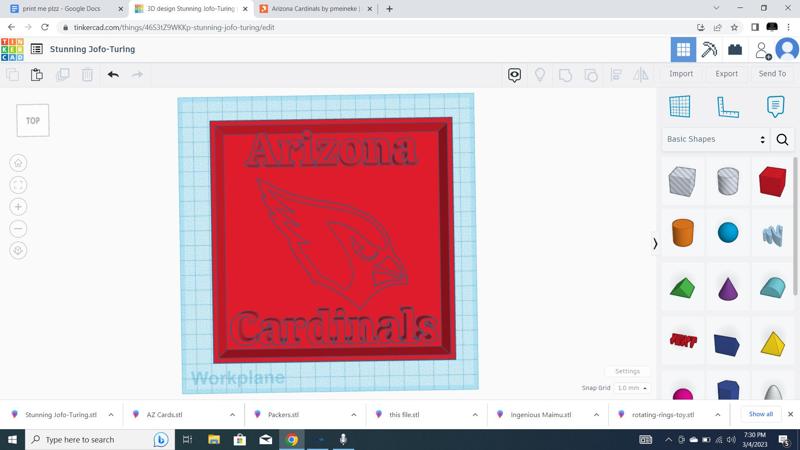The width and height of the screenshot is (800, 450).
Task: Select the Ruler tool
Action: [728, 107]
